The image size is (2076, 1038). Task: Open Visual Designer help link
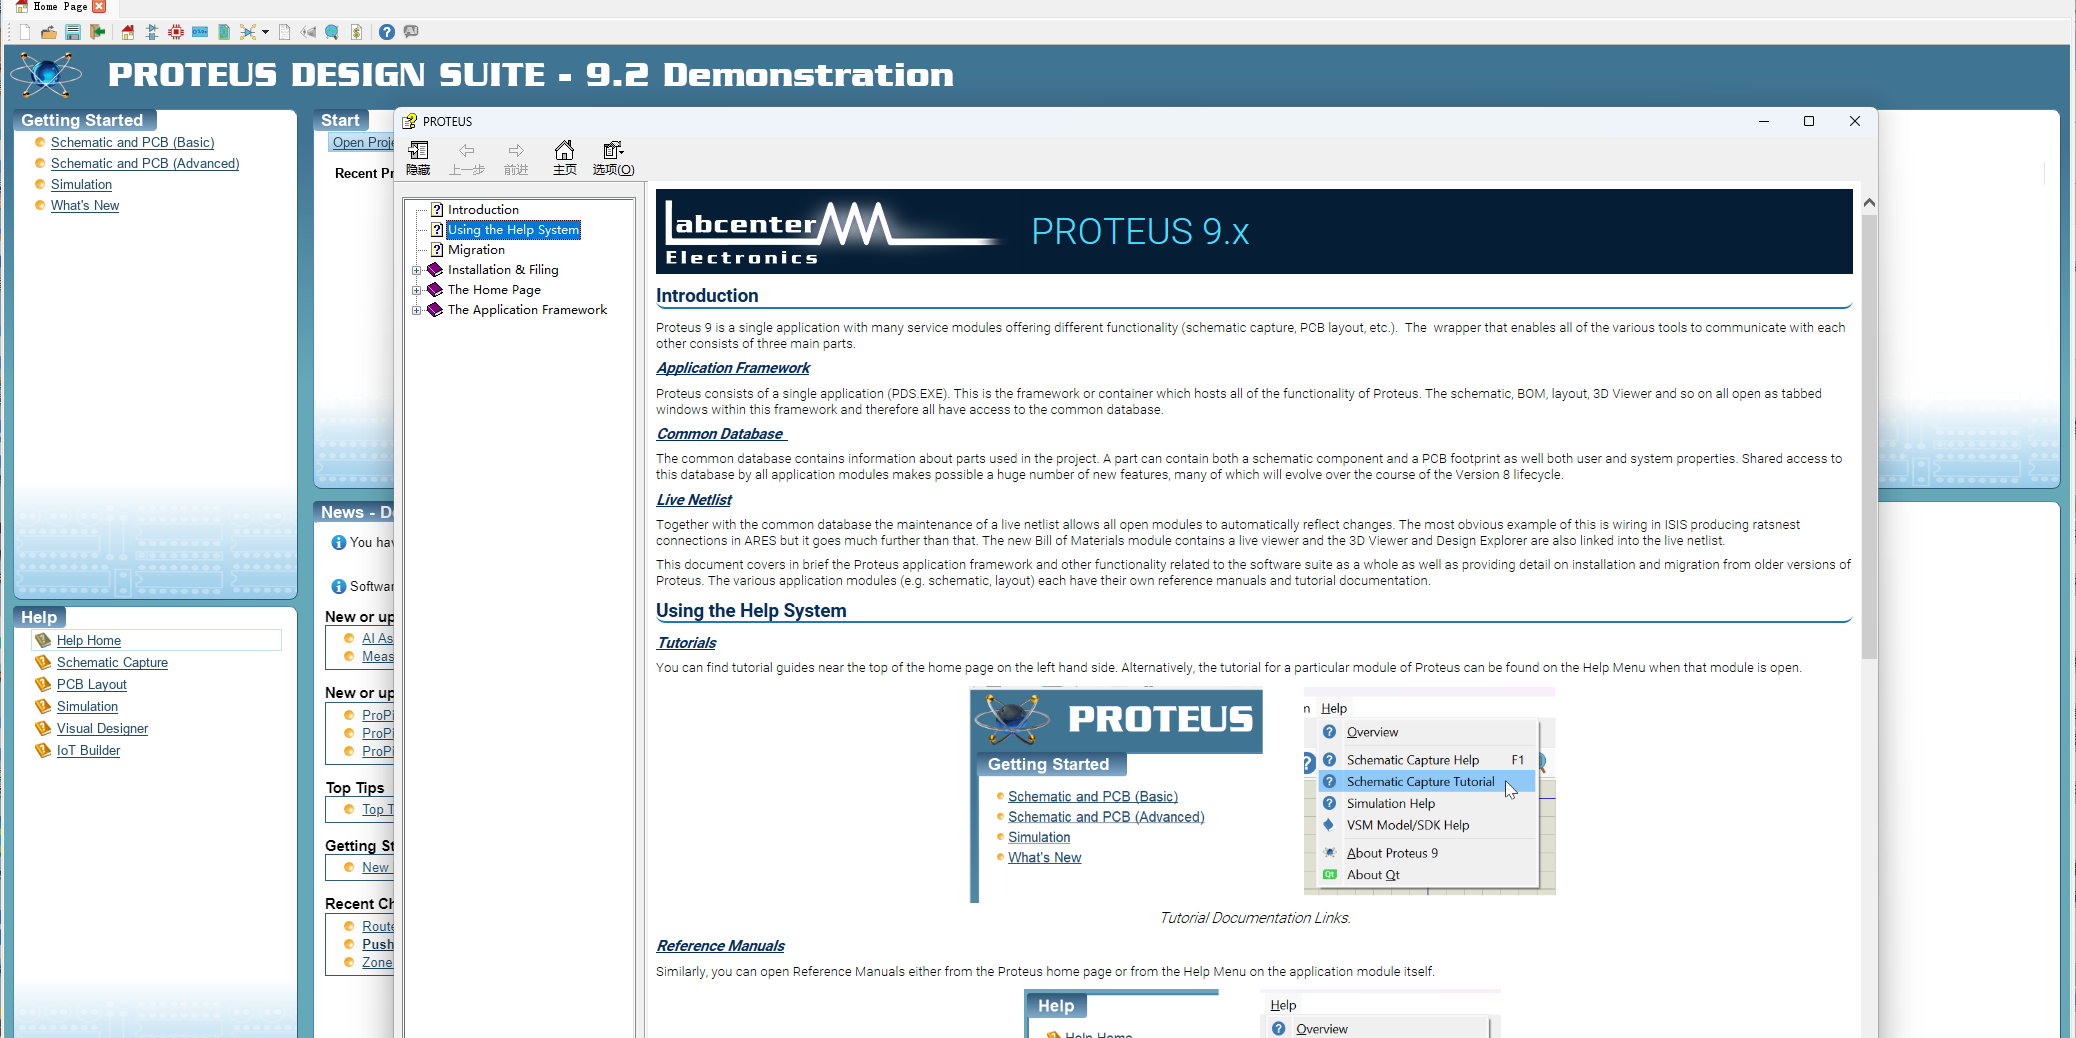(102, 729)
